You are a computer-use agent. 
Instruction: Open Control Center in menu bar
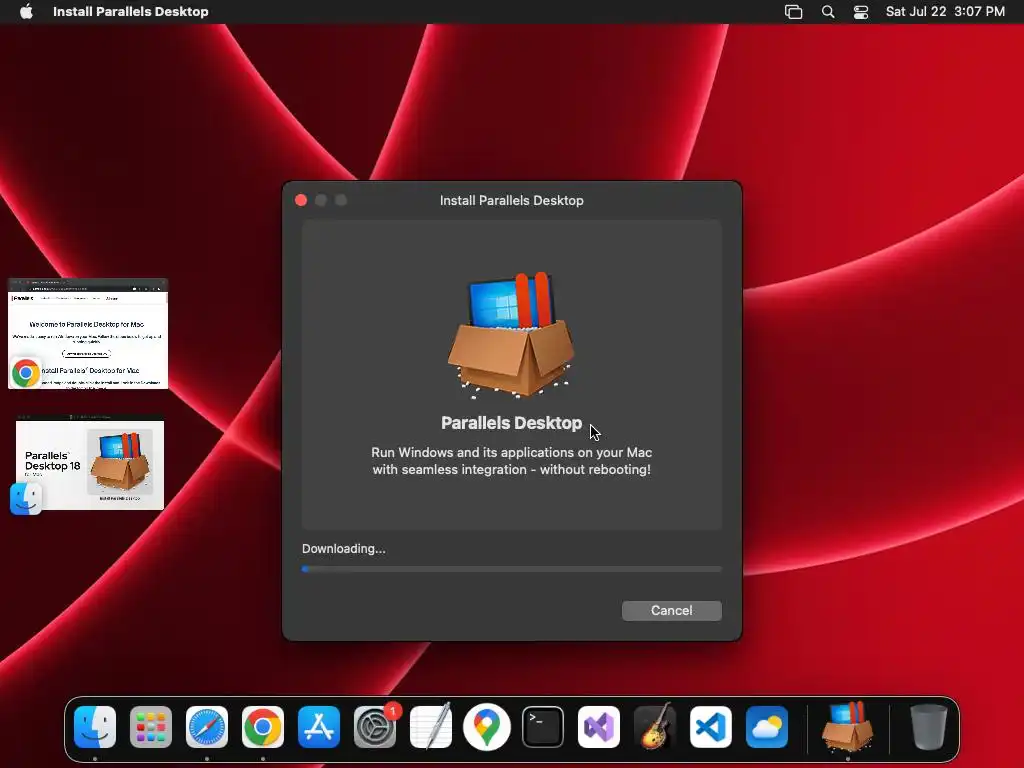point(861,12)
